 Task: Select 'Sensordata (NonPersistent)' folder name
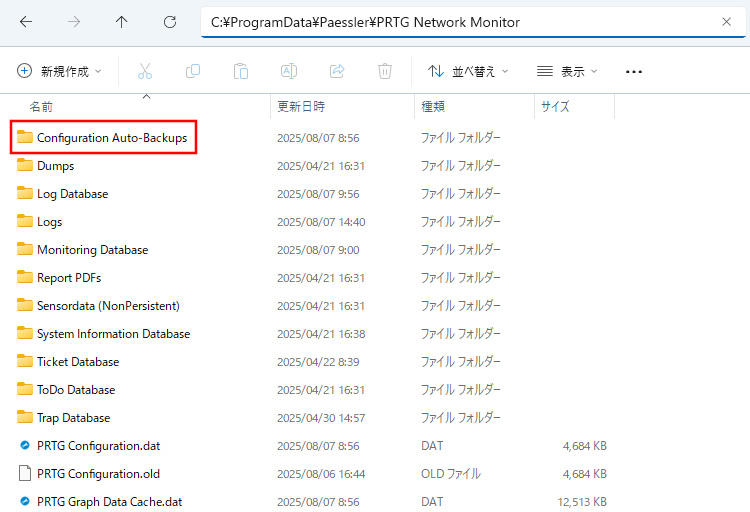(x=109, y=306)
